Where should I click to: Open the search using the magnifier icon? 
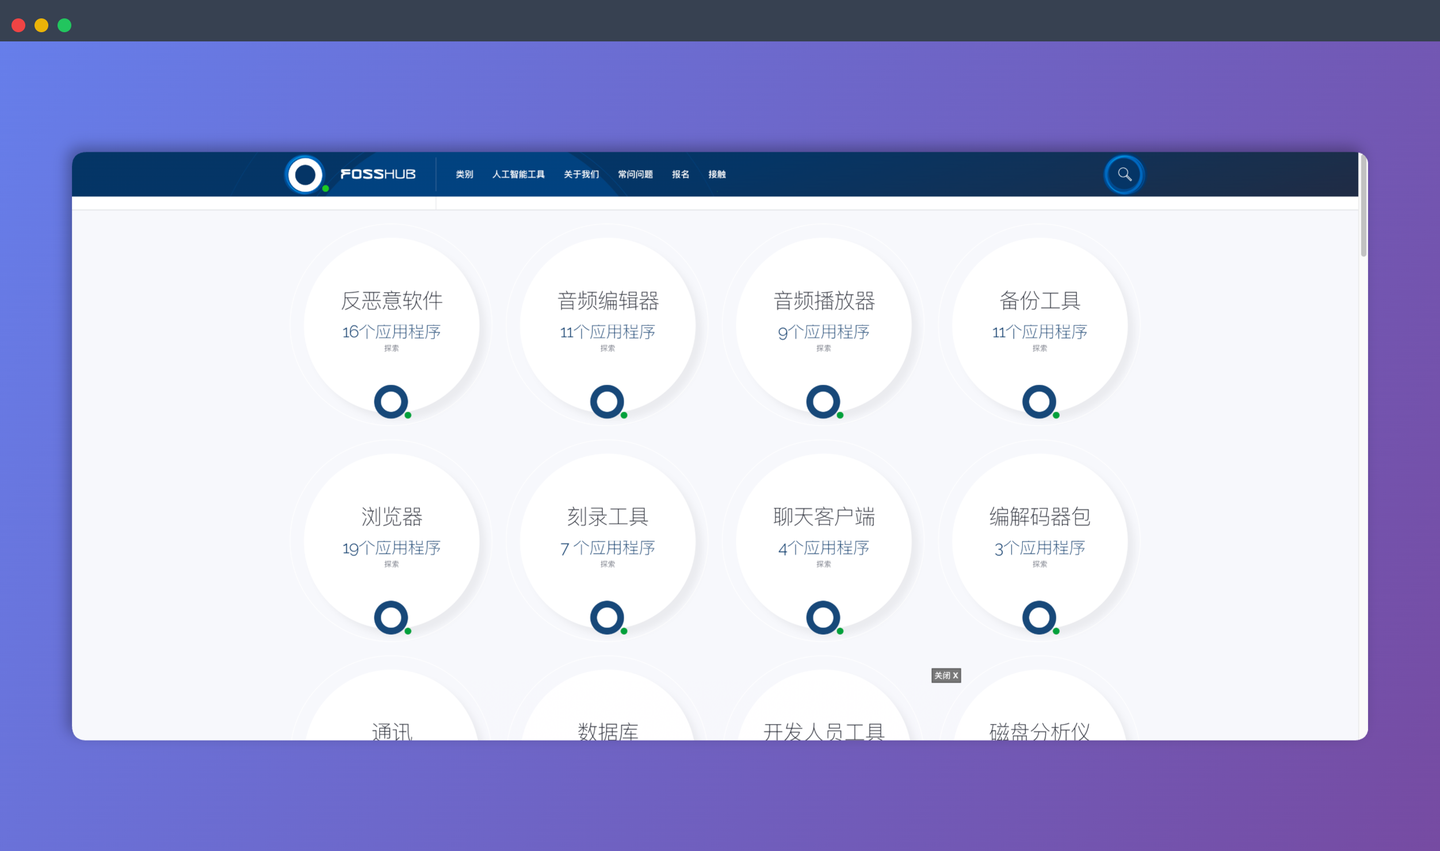(x=1123, y=174)
